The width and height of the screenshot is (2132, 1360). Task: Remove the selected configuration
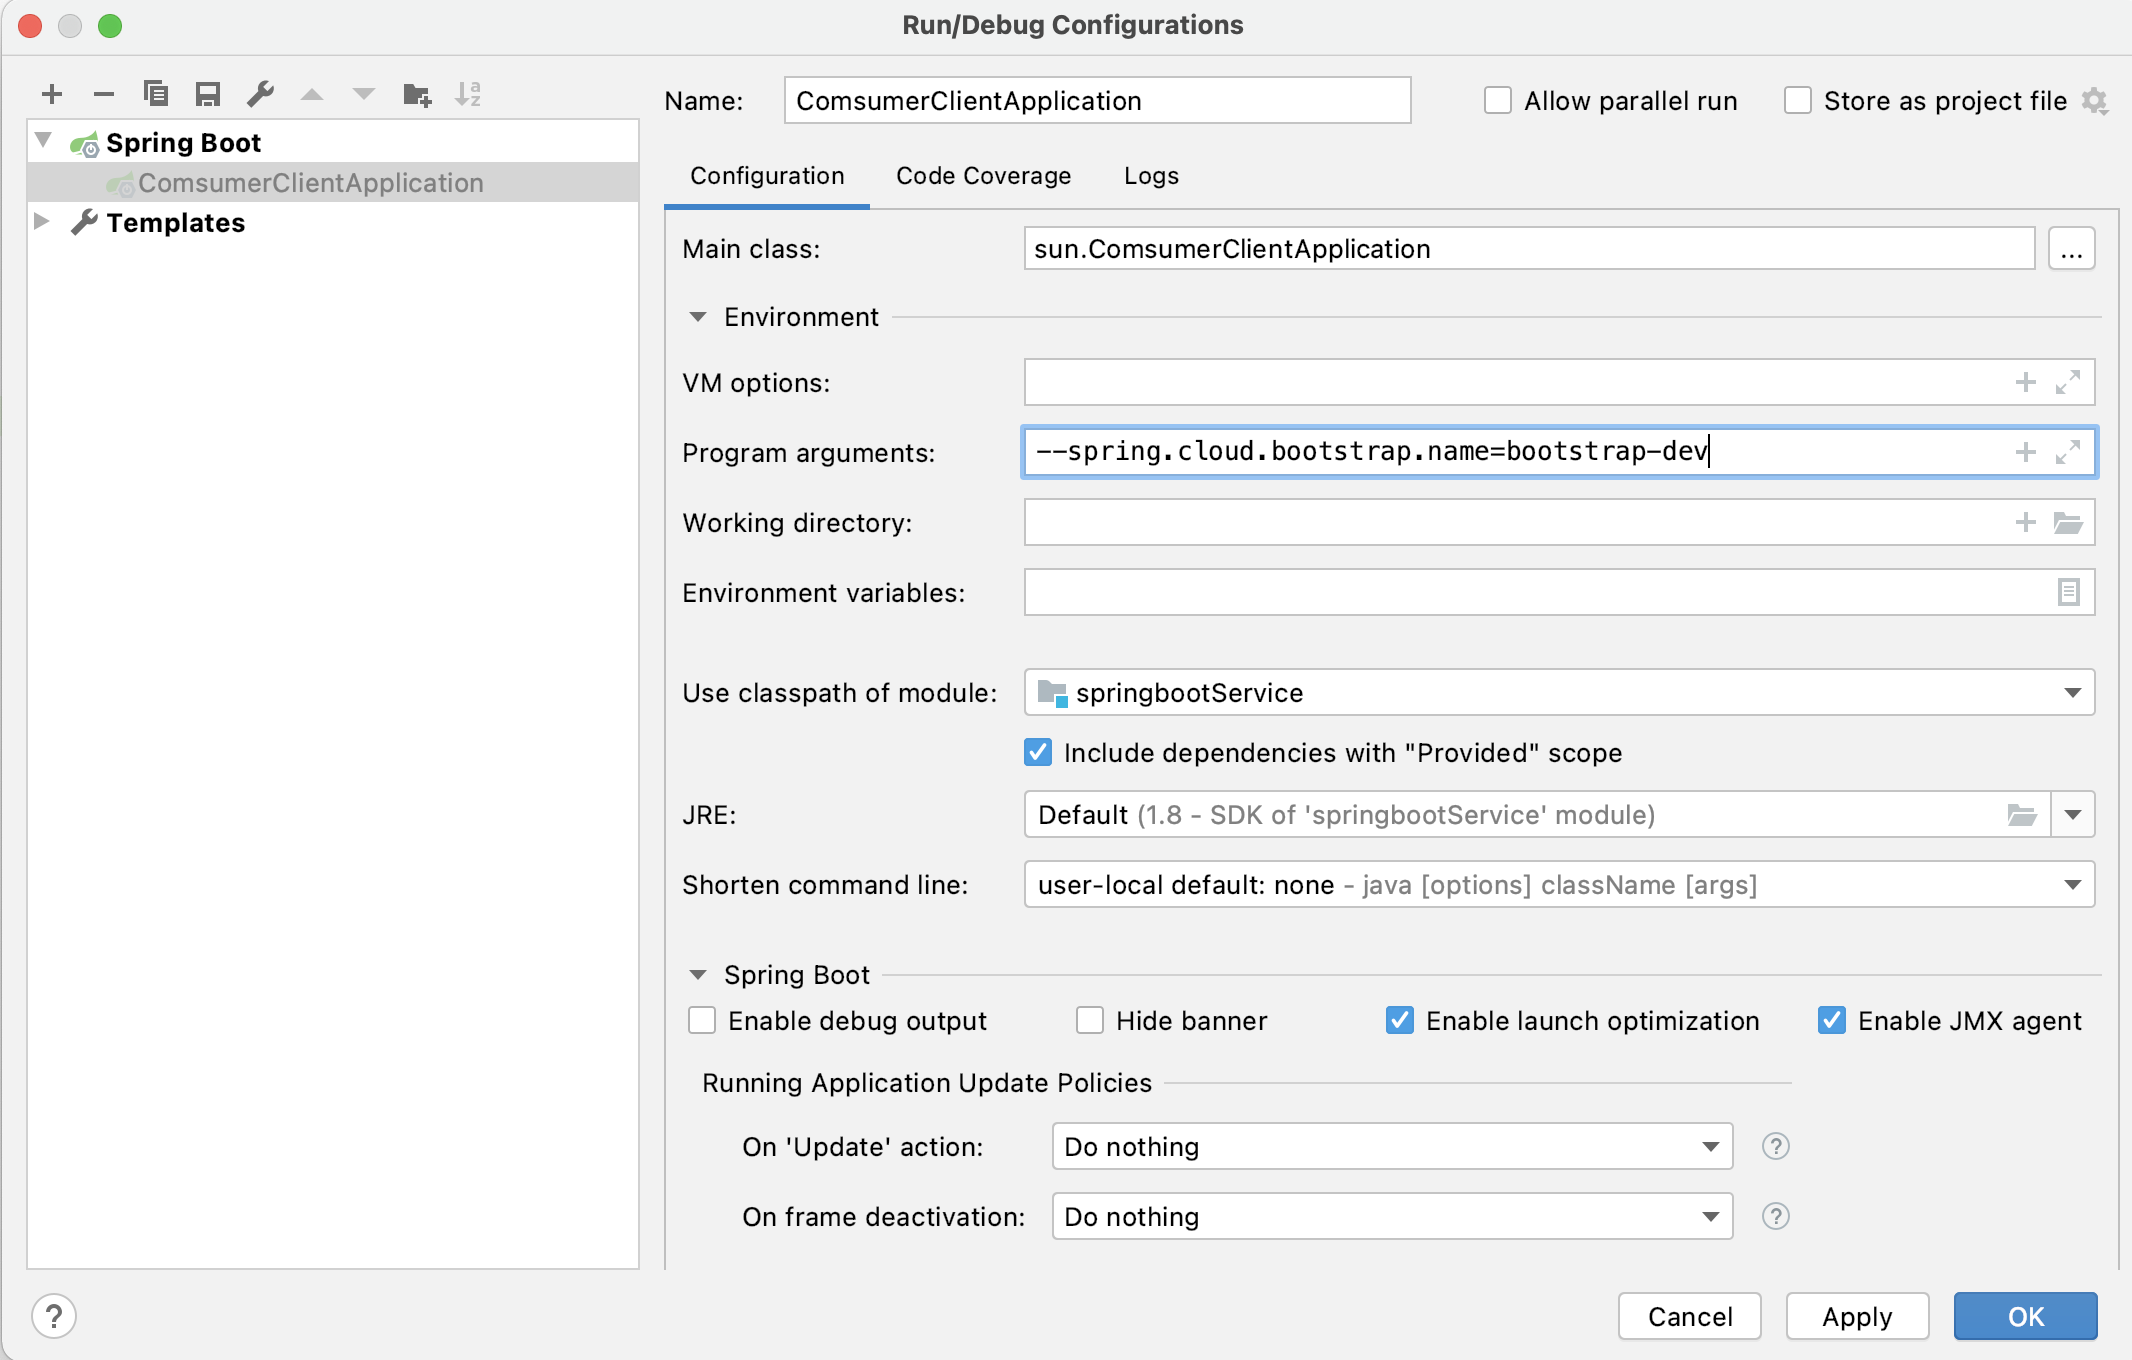104,94
